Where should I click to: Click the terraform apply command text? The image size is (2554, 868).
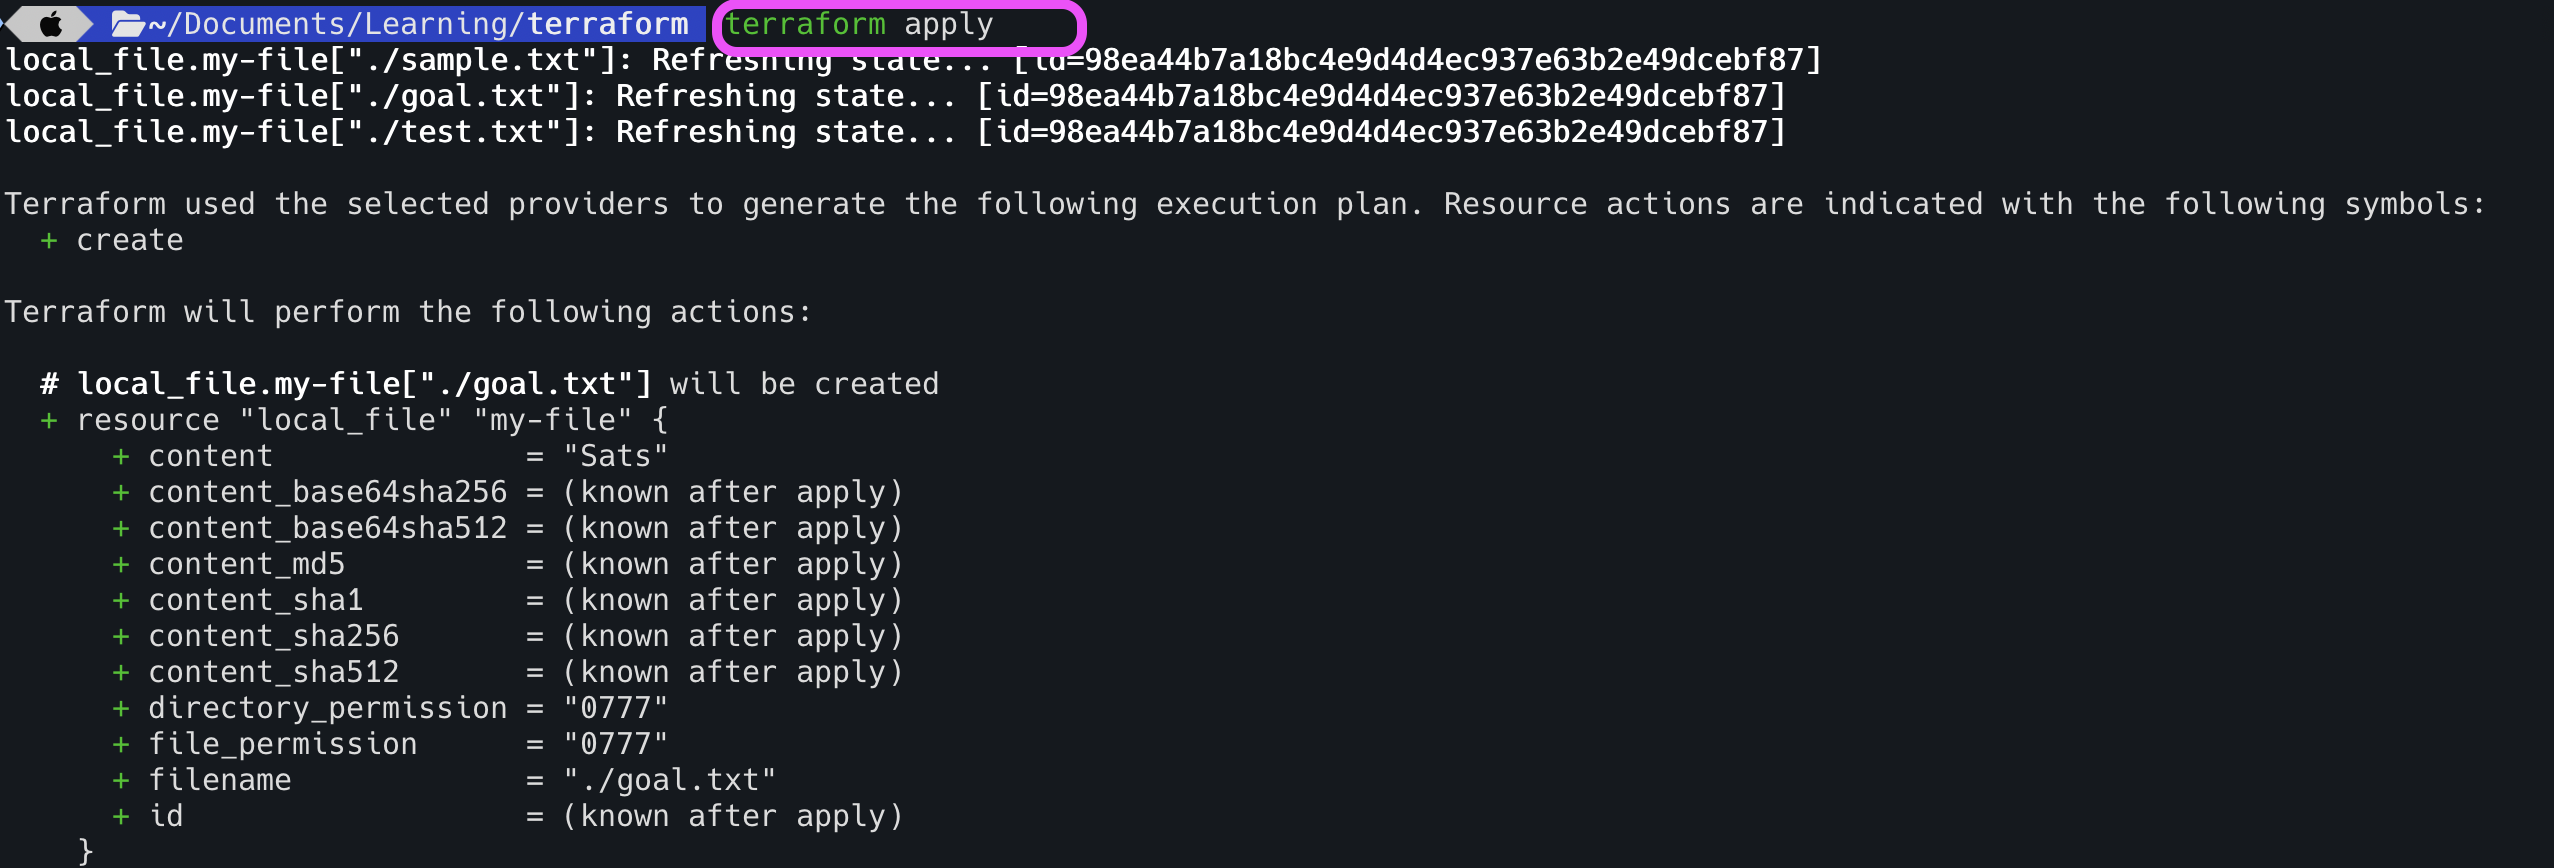pyautogui.click(x=858, y=24)
